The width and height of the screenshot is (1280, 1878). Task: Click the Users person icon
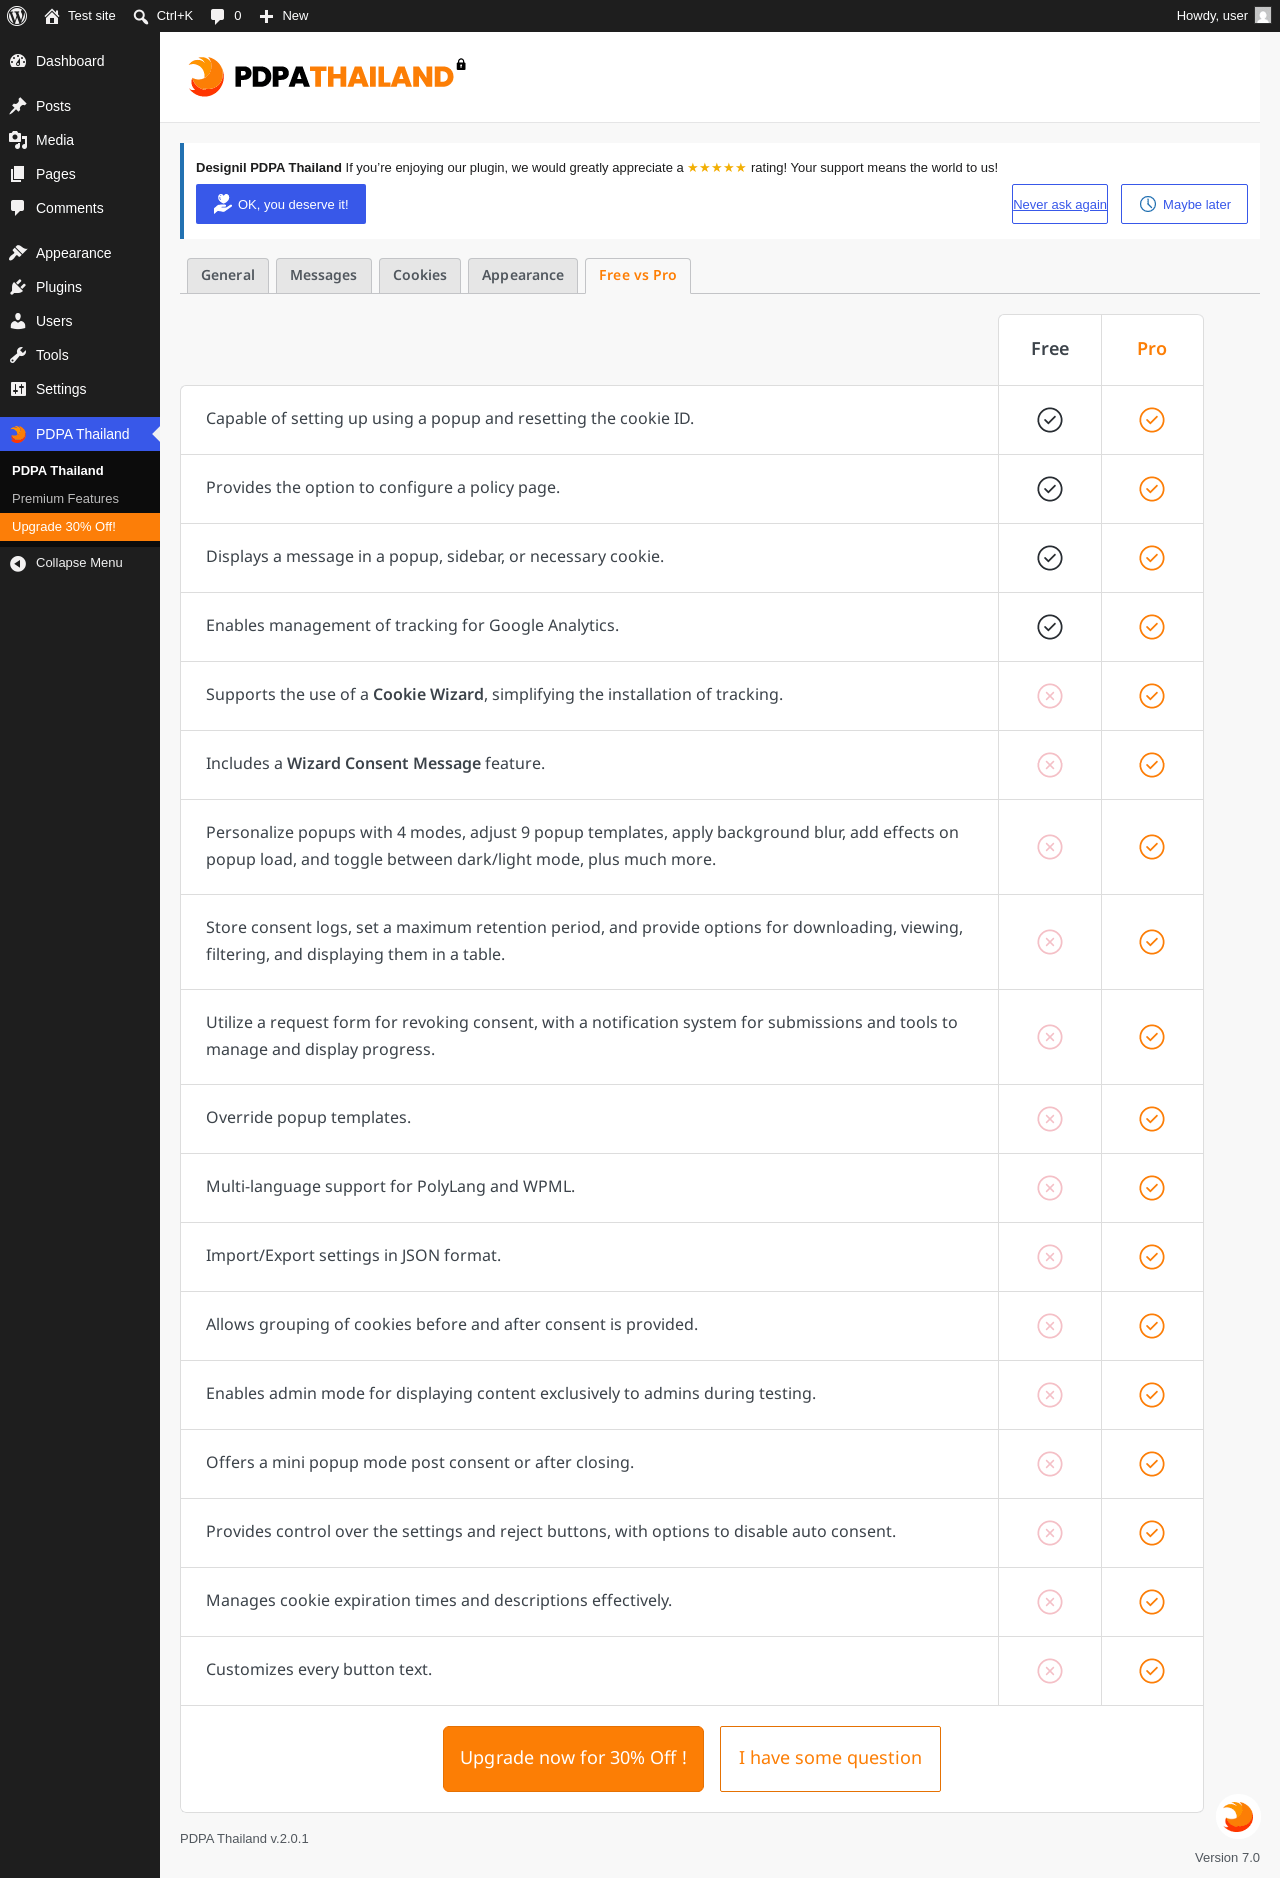point(18,321)
